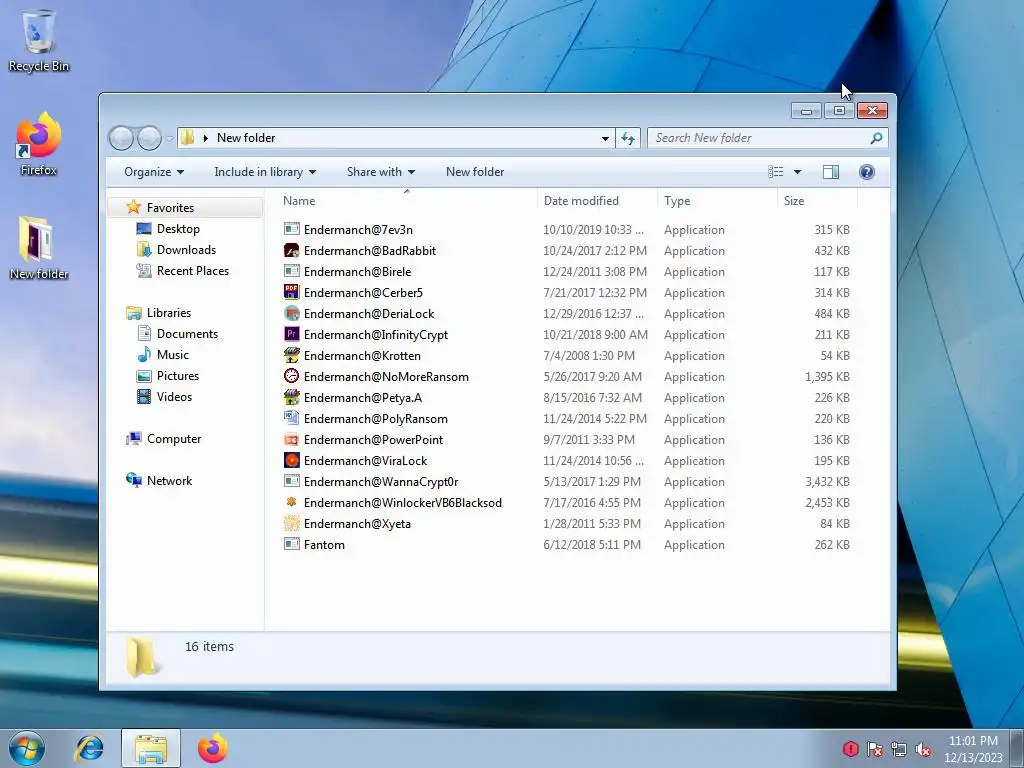Screen dimensions: 1024x768
Task: Show the preview pane
Action: pyautogui.click(x=831, y=172)
